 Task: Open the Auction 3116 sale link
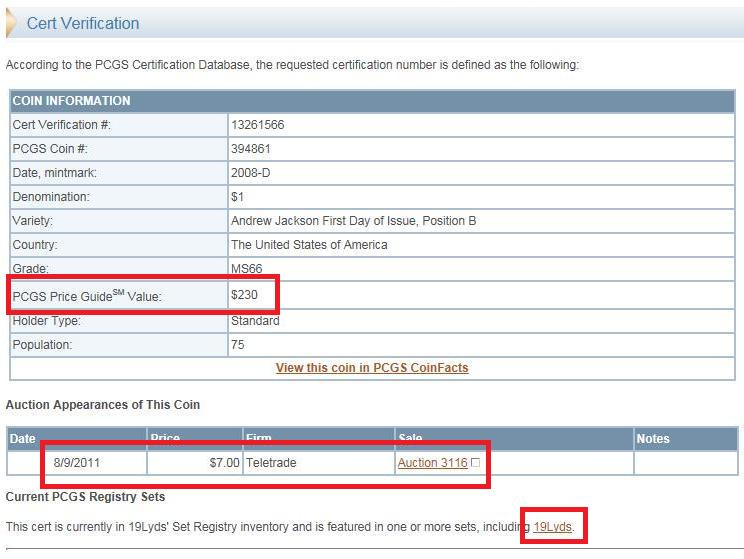[432, 463]
